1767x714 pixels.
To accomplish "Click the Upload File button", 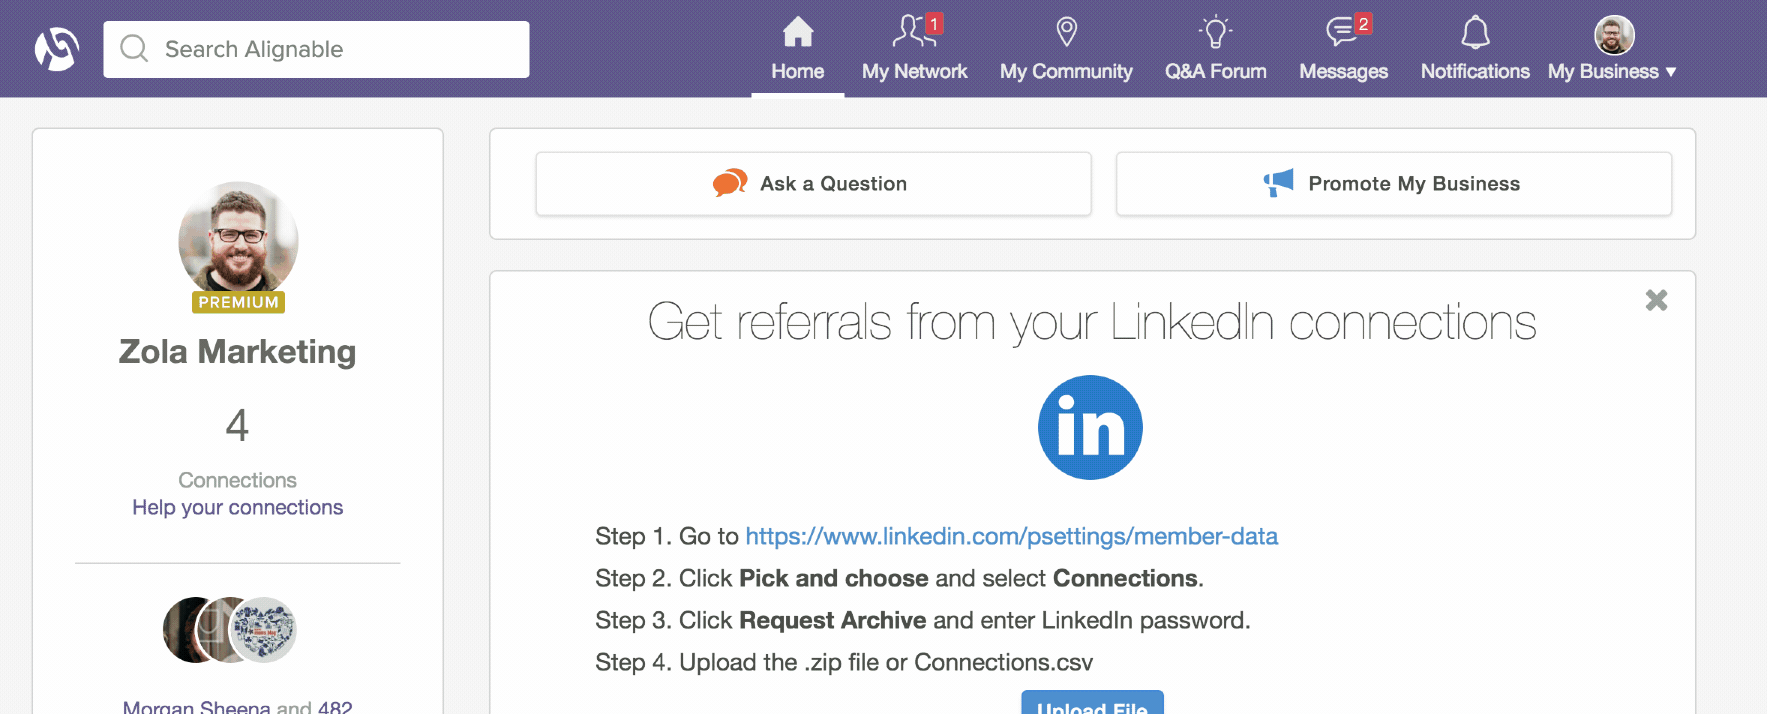I will coord(1092,703).
